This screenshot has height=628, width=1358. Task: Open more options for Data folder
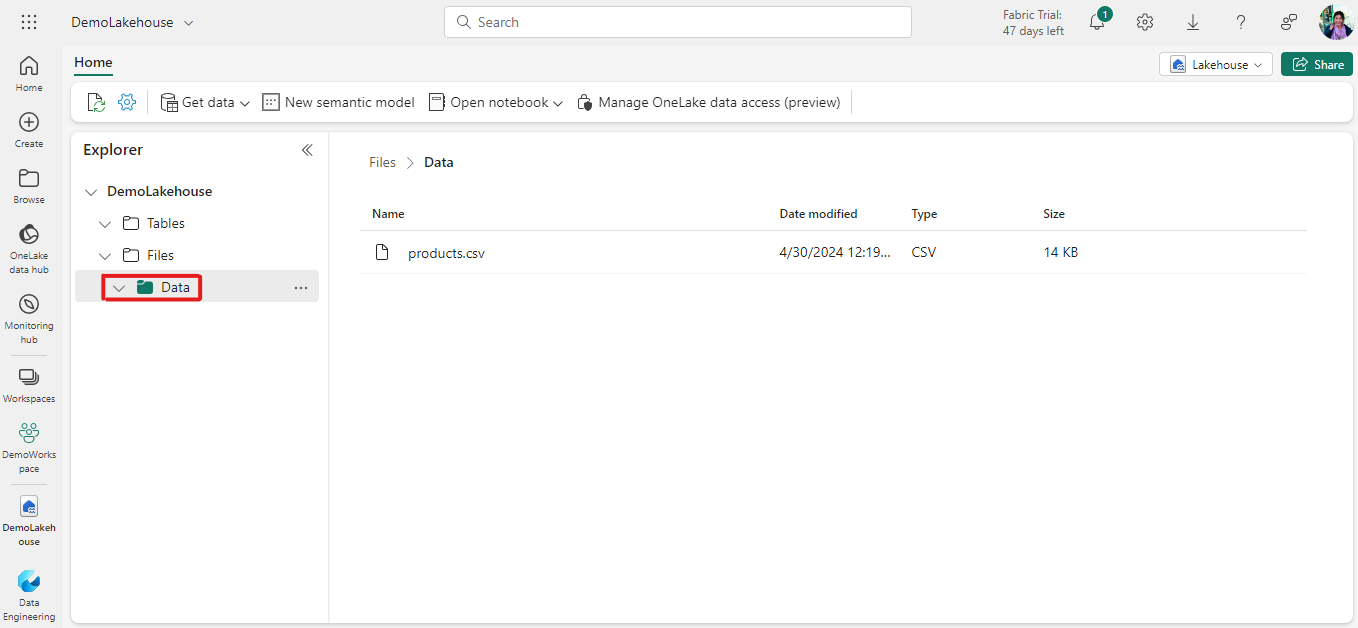(301, 287)
